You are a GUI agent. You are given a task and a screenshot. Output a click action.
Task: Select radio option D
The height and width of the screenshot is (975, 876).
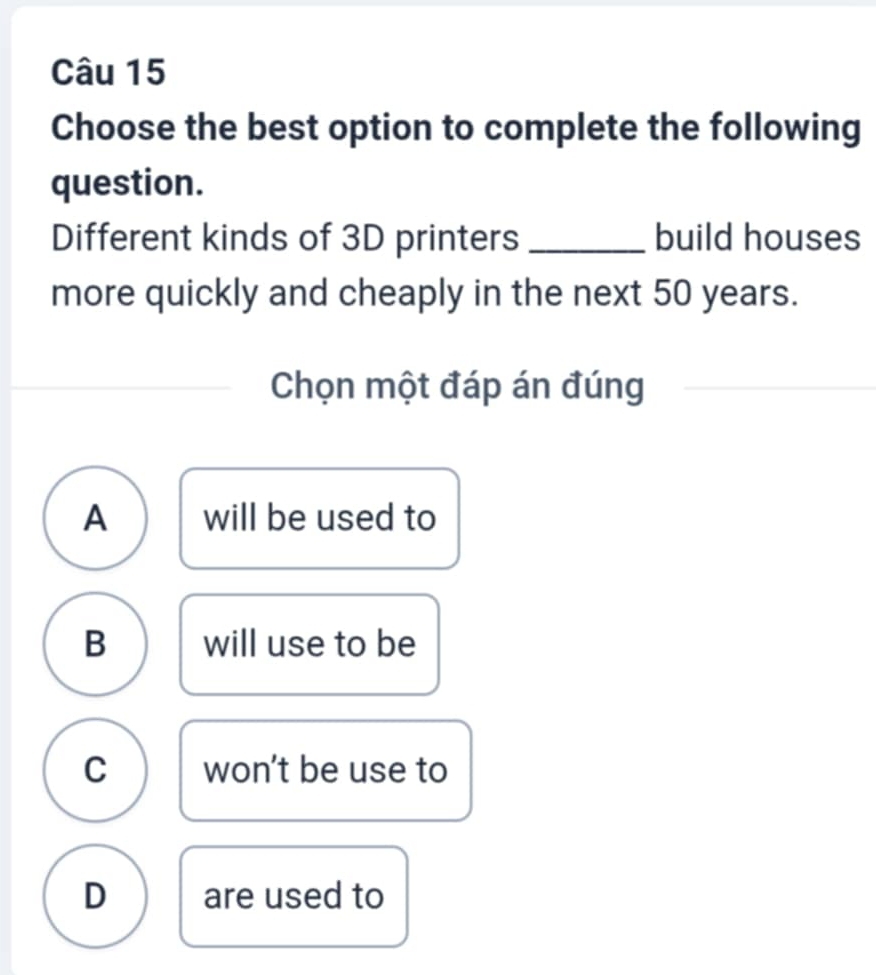[95, 896]
